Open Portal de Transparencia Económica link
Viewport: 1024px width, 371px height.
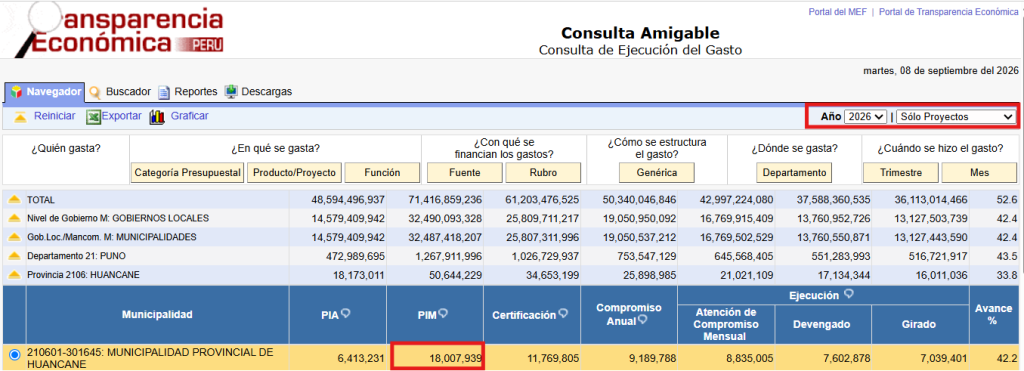949,12
